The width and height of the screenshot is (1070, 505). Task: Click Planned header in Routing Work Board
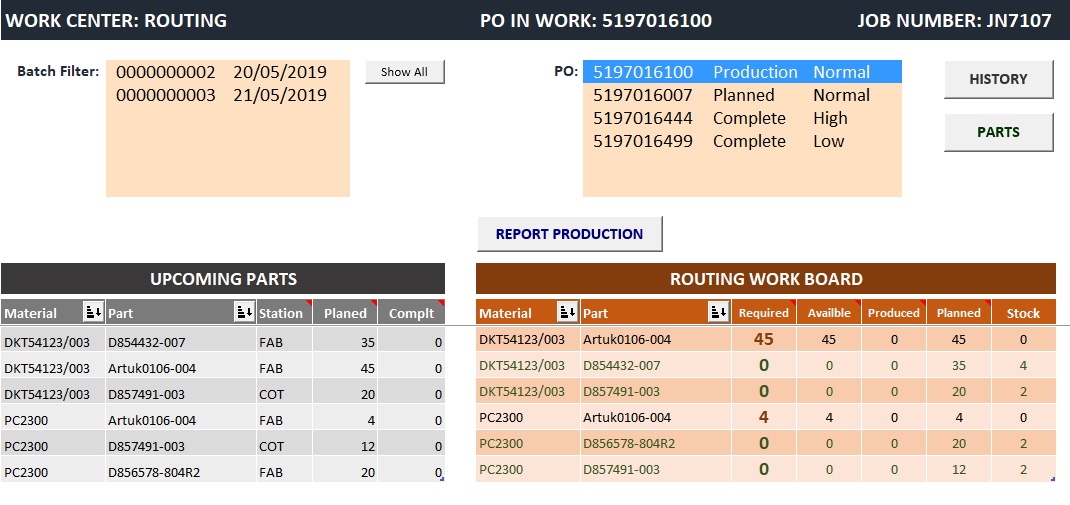(x=959, y=313)
